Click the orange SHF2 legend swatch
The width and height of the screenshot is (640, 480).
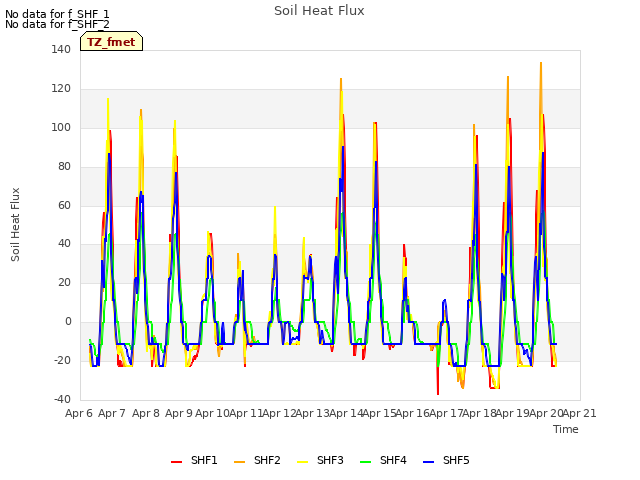pyautogui.click(x=240, y=461)
